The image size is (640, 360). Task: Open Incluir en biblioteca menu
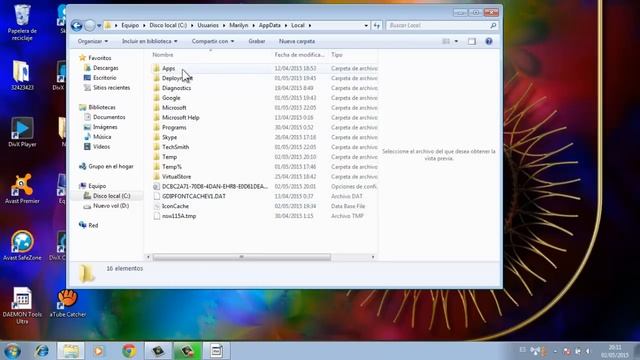click(150, 41)
